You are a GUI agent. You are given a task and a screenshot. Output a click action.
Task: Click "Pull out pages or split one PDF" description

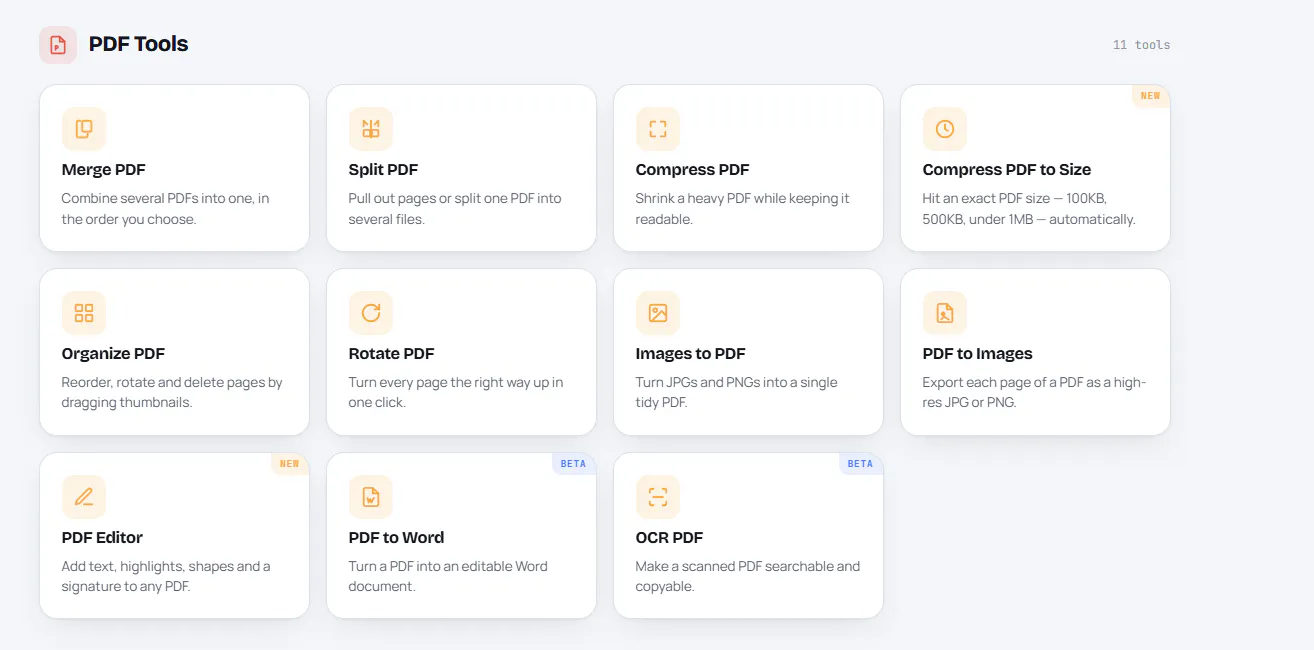455,209
